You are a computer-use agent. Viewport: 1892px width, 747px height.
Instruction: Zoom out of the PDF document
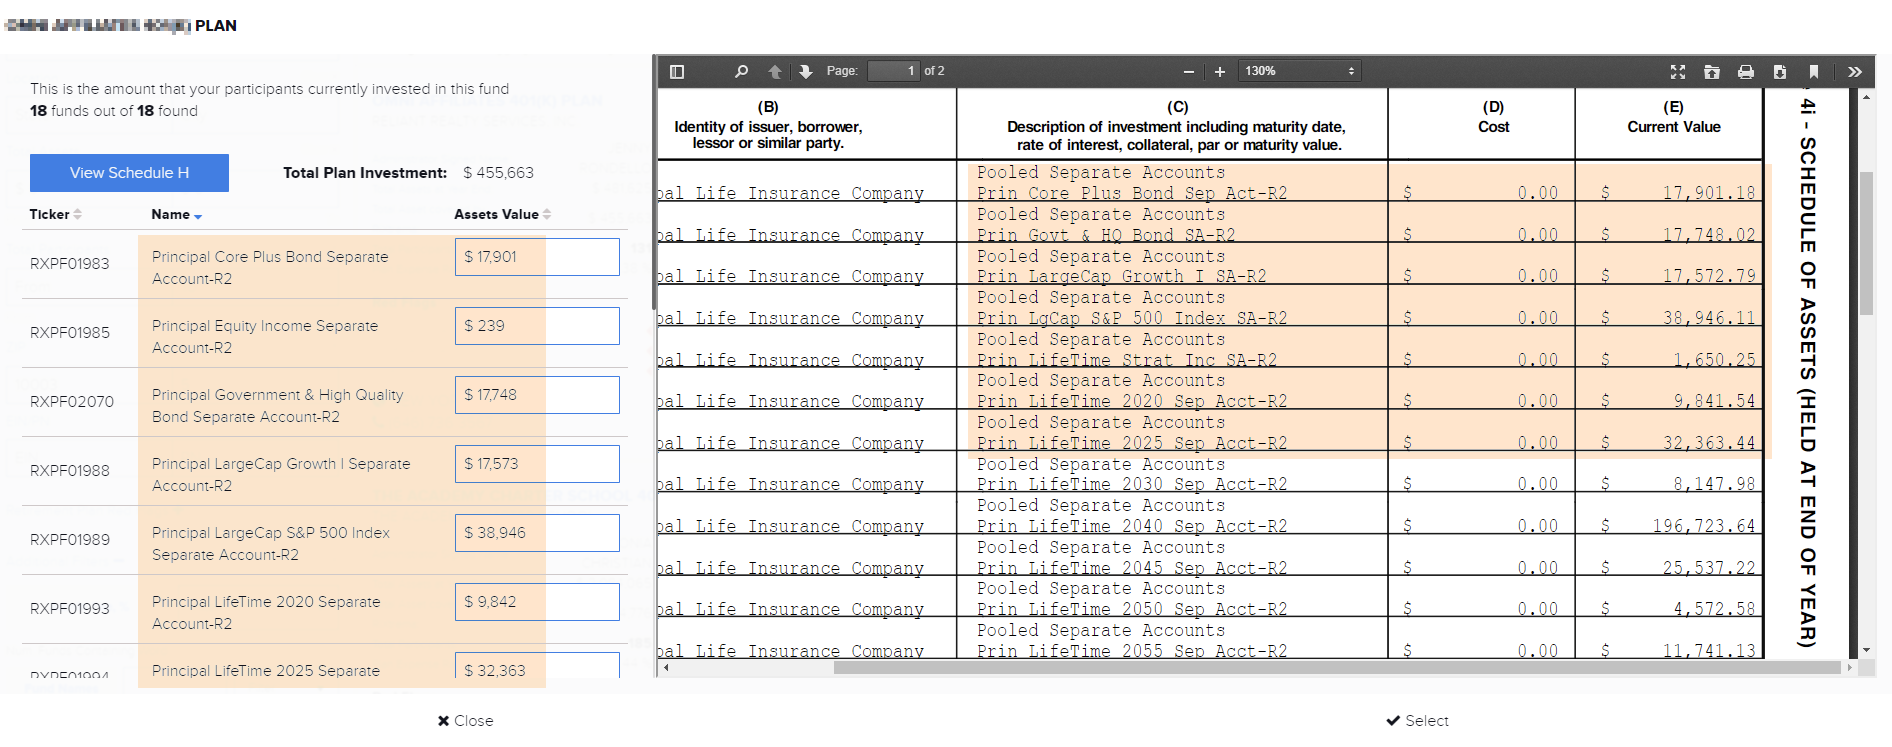[x=1188, y=72]
